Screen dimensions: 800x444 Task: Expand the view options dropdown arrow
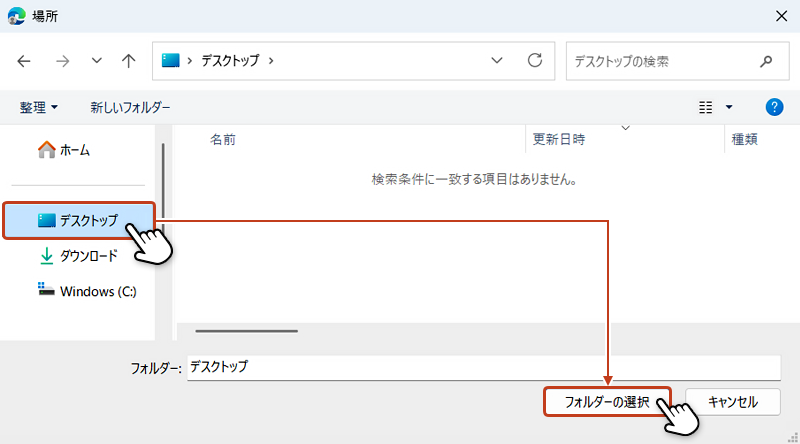pos(729,107)
